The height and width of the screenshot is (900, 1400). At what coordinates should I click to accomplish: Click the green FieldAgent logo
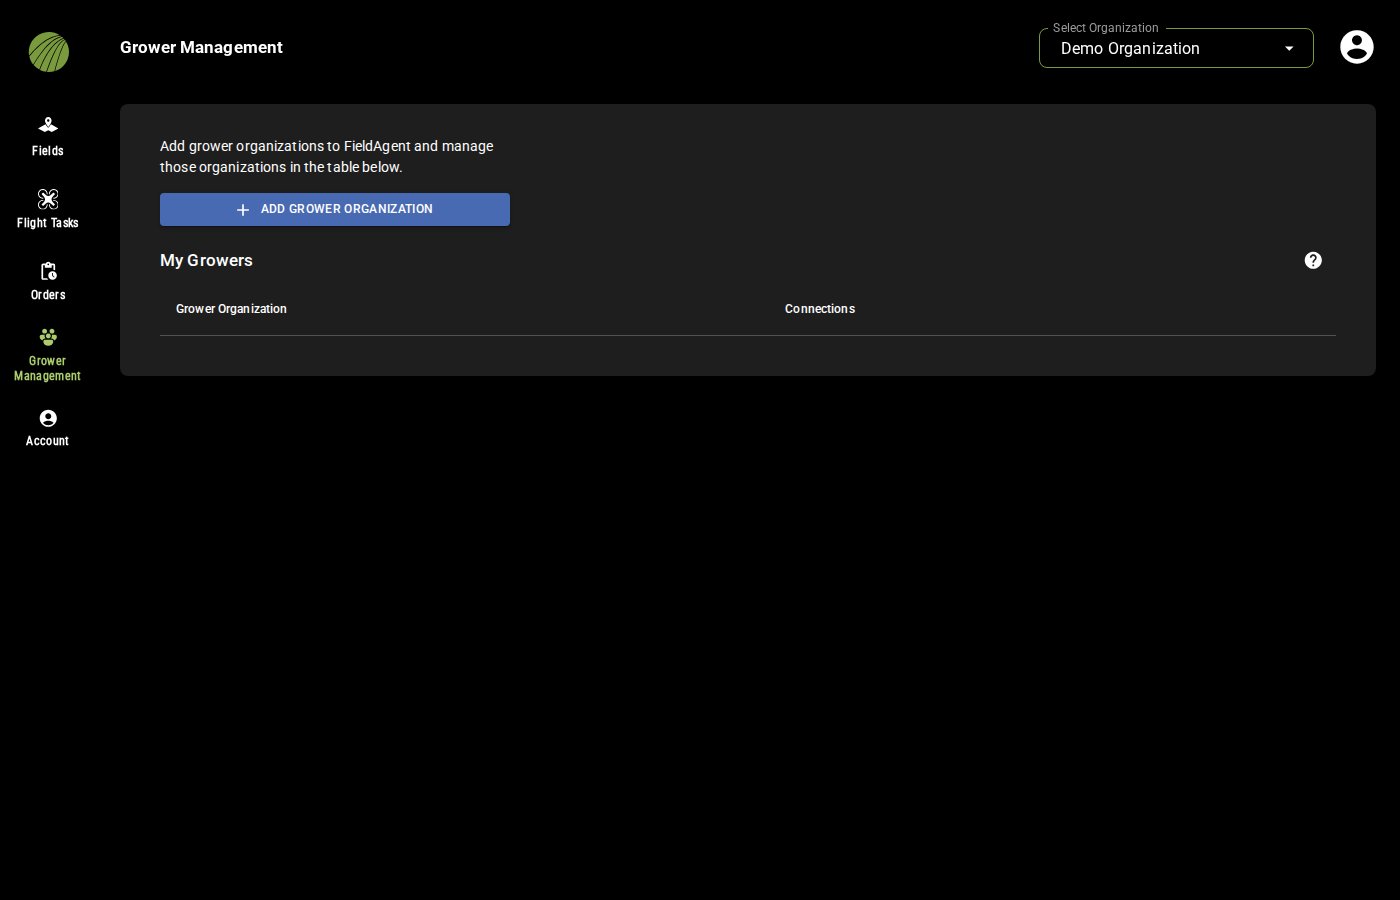[48, 52]
